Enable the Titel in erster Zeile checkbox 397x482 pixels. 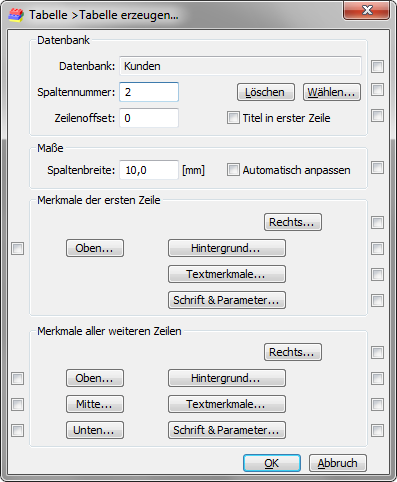(x=233, y=118)
